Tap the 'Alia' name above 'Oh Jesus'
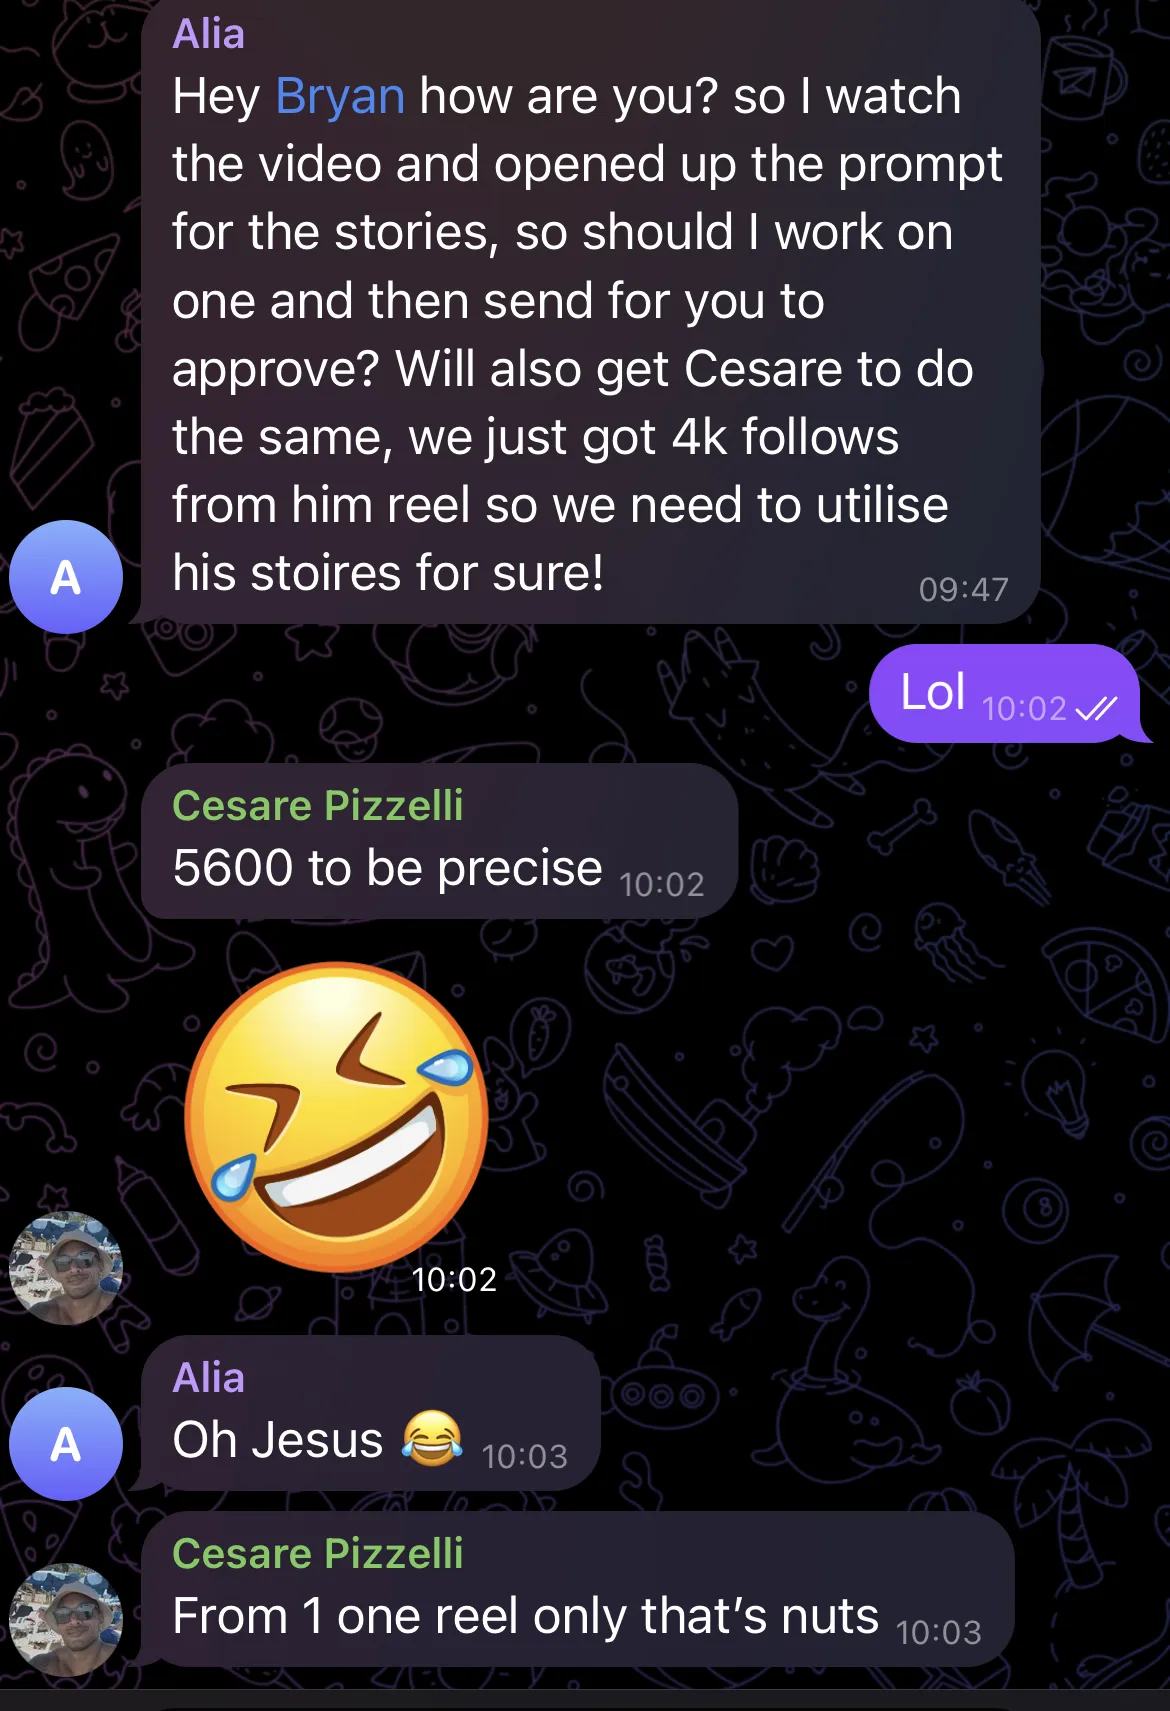1170x1711 pixels. (x=208, y=1378)
